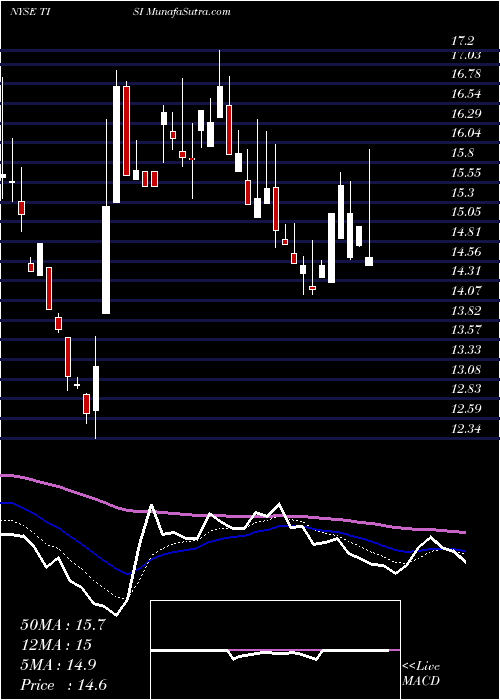Click the 14.07 price axis label

point(466,291)
